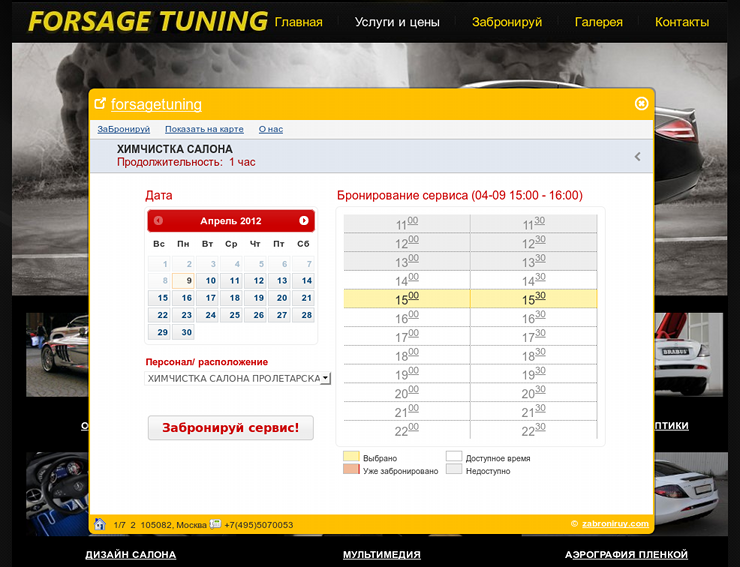The height and width of the screenshot is (567, 740).
Task: Open the ДИЗАЙН САЛОНА link
Action: point(131,554)
